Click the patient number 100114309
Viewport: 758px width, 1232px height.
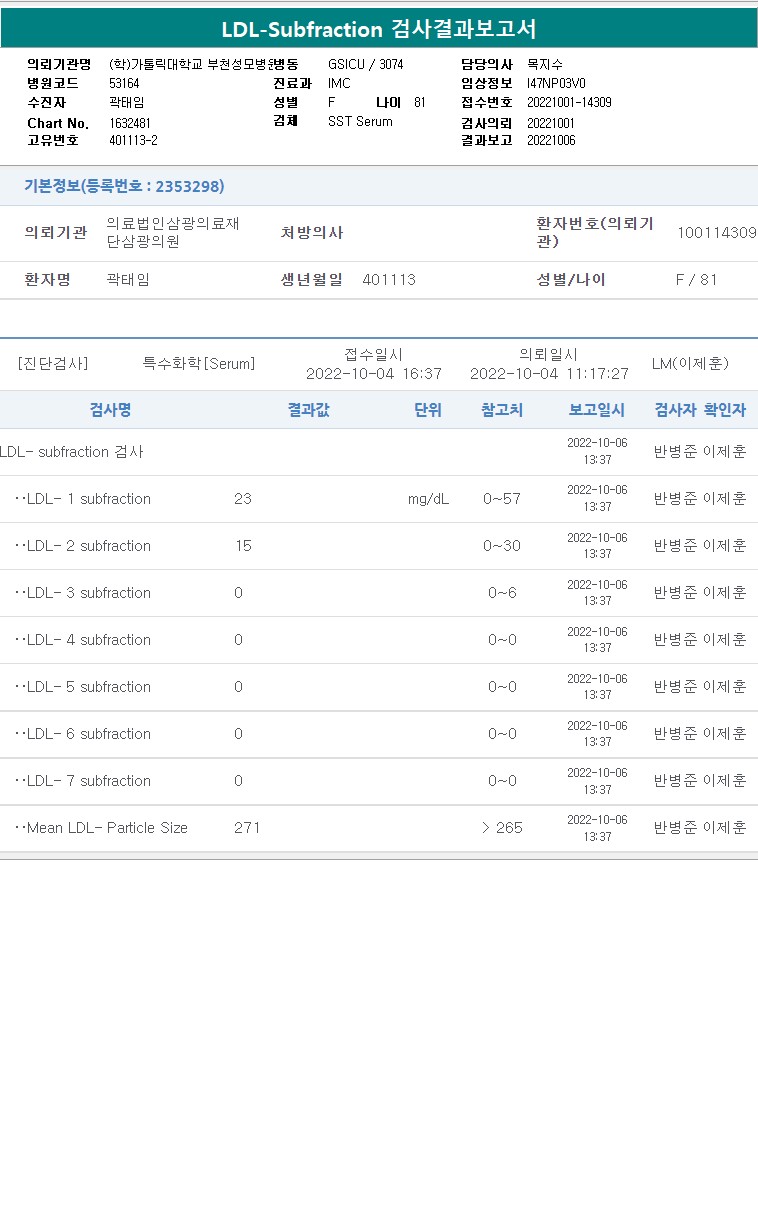(x=717, y=232)
